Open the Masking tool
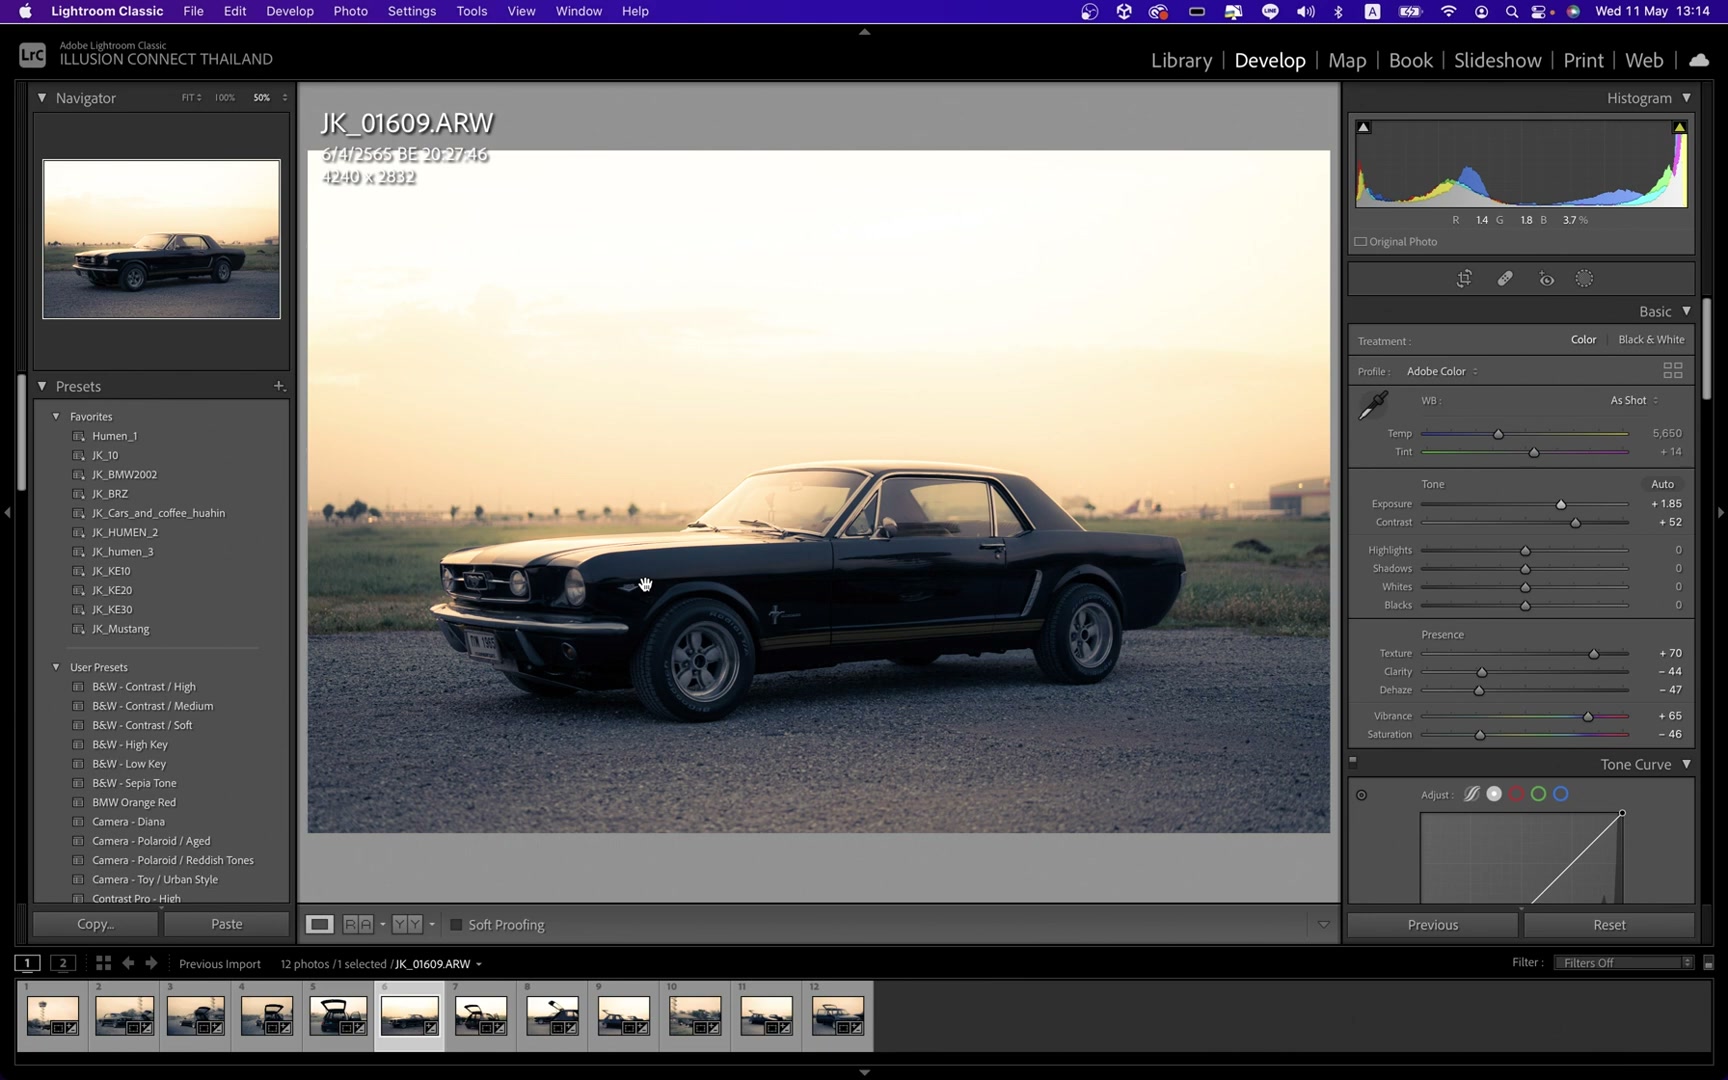The image size is (1728, 1080). coord(1584,279)
